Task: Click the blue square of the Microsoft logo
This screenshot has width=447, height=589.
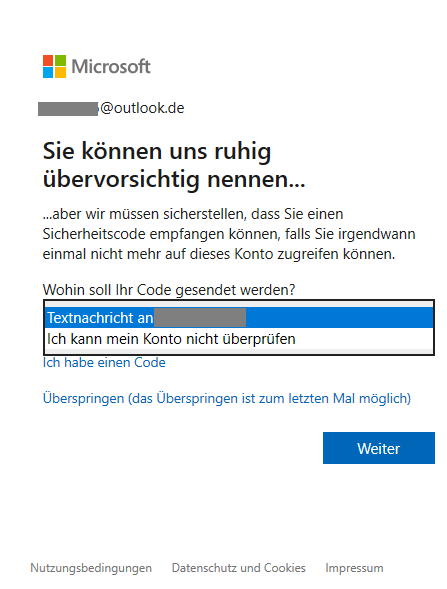Action: coord(48,73)
